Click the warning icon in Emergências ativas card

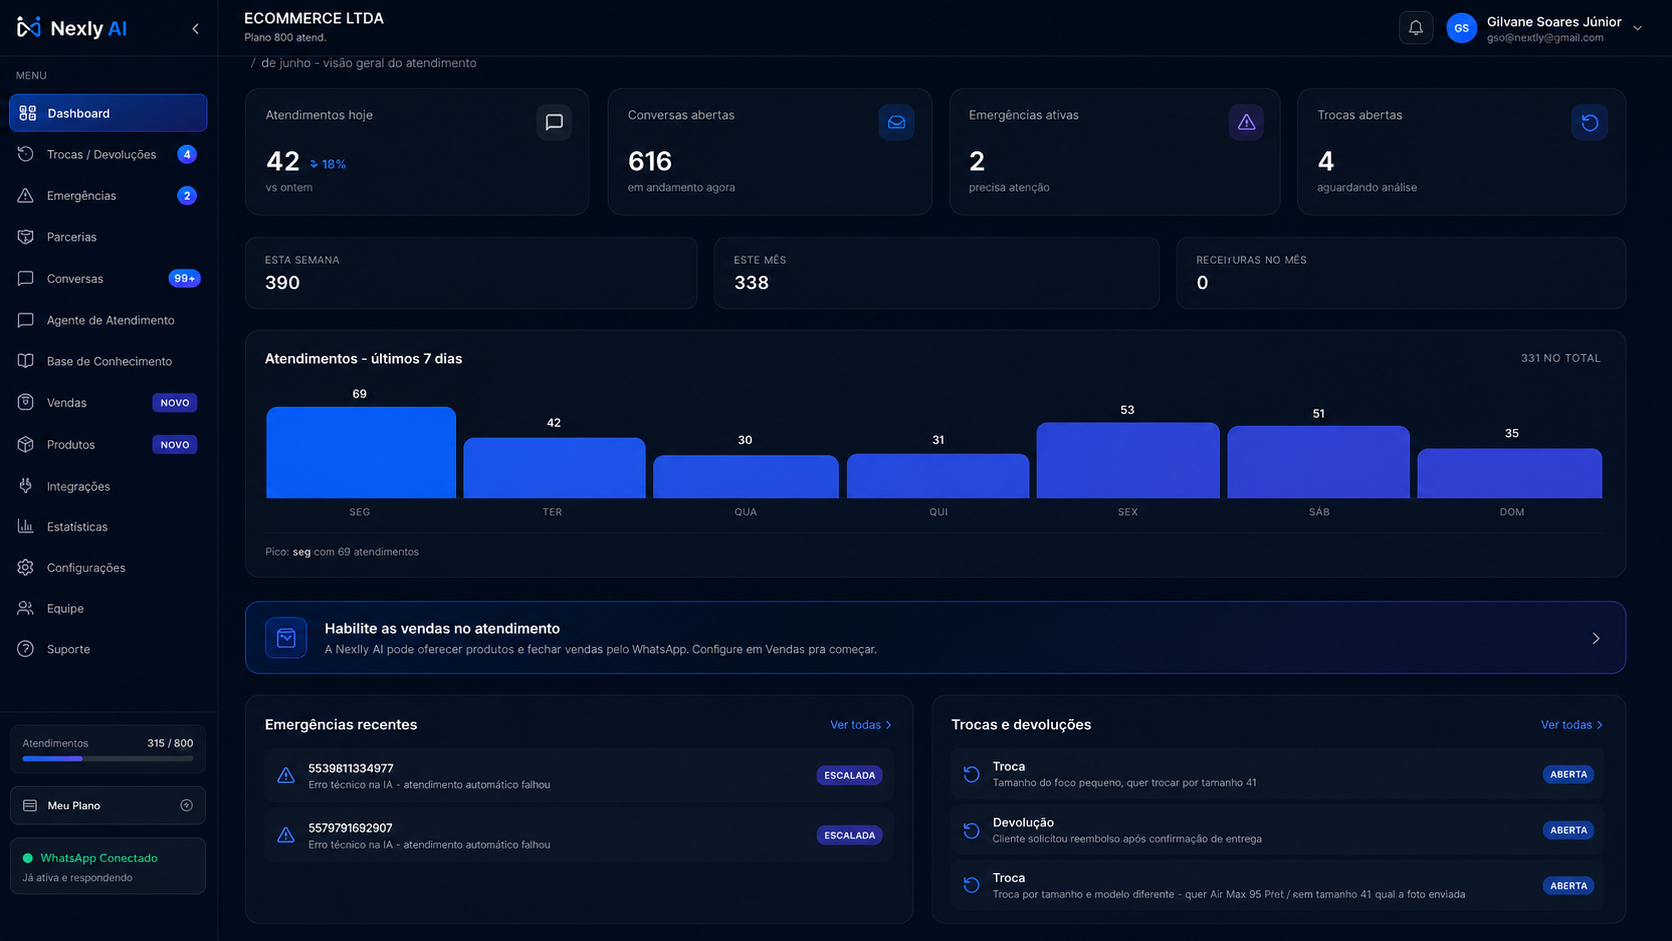pyautogui.click(x=1246, y=122)
